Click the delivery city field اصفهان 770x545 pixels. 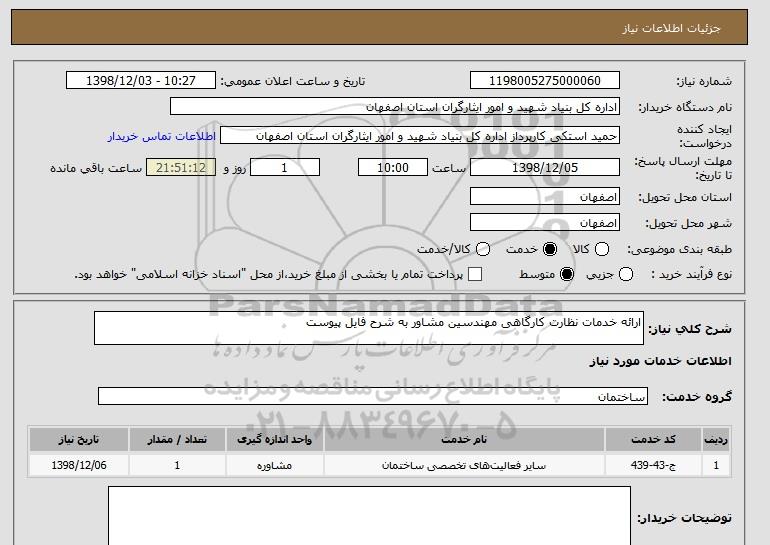coord(545,222)
